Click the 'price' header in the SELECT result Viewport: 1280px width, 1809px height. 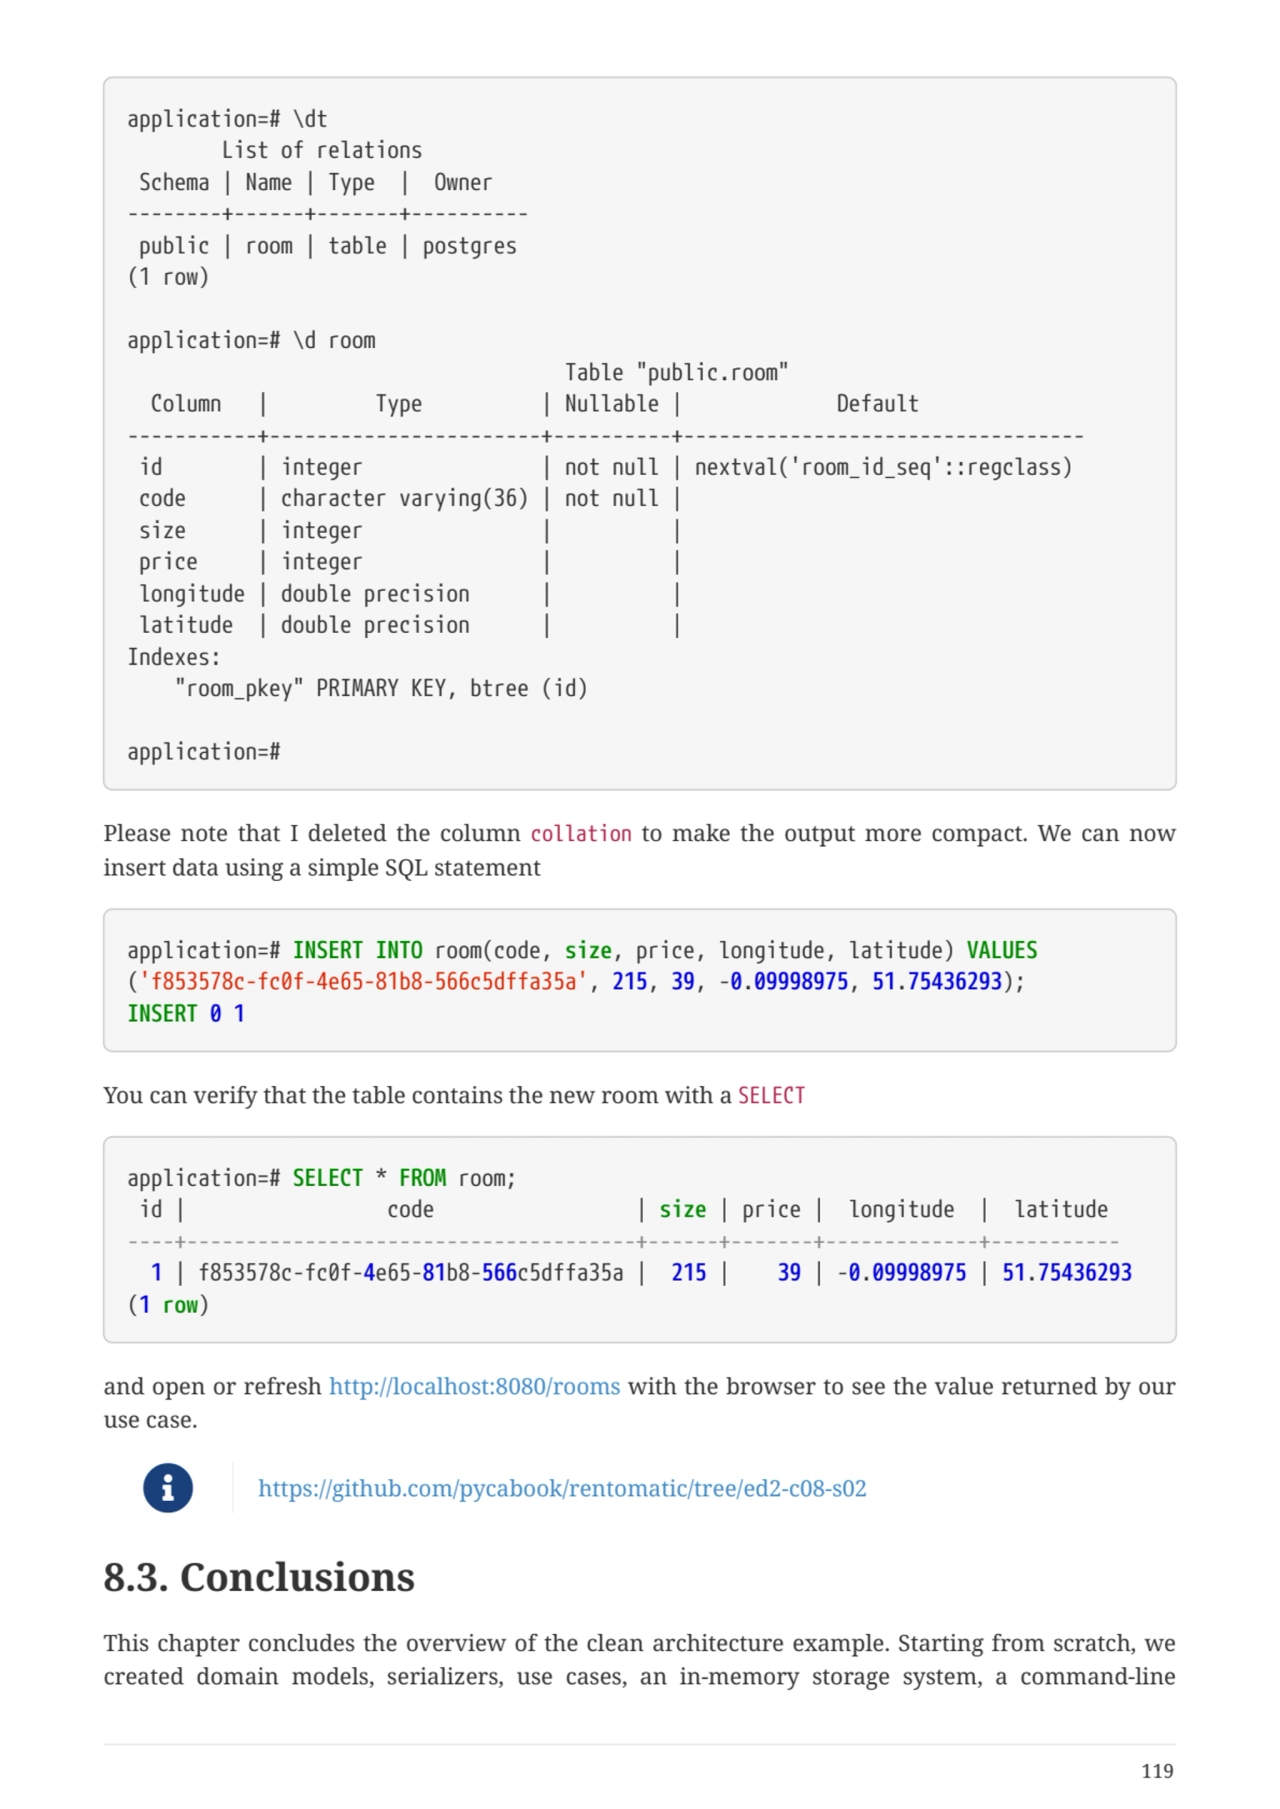tap(771, 1210)
